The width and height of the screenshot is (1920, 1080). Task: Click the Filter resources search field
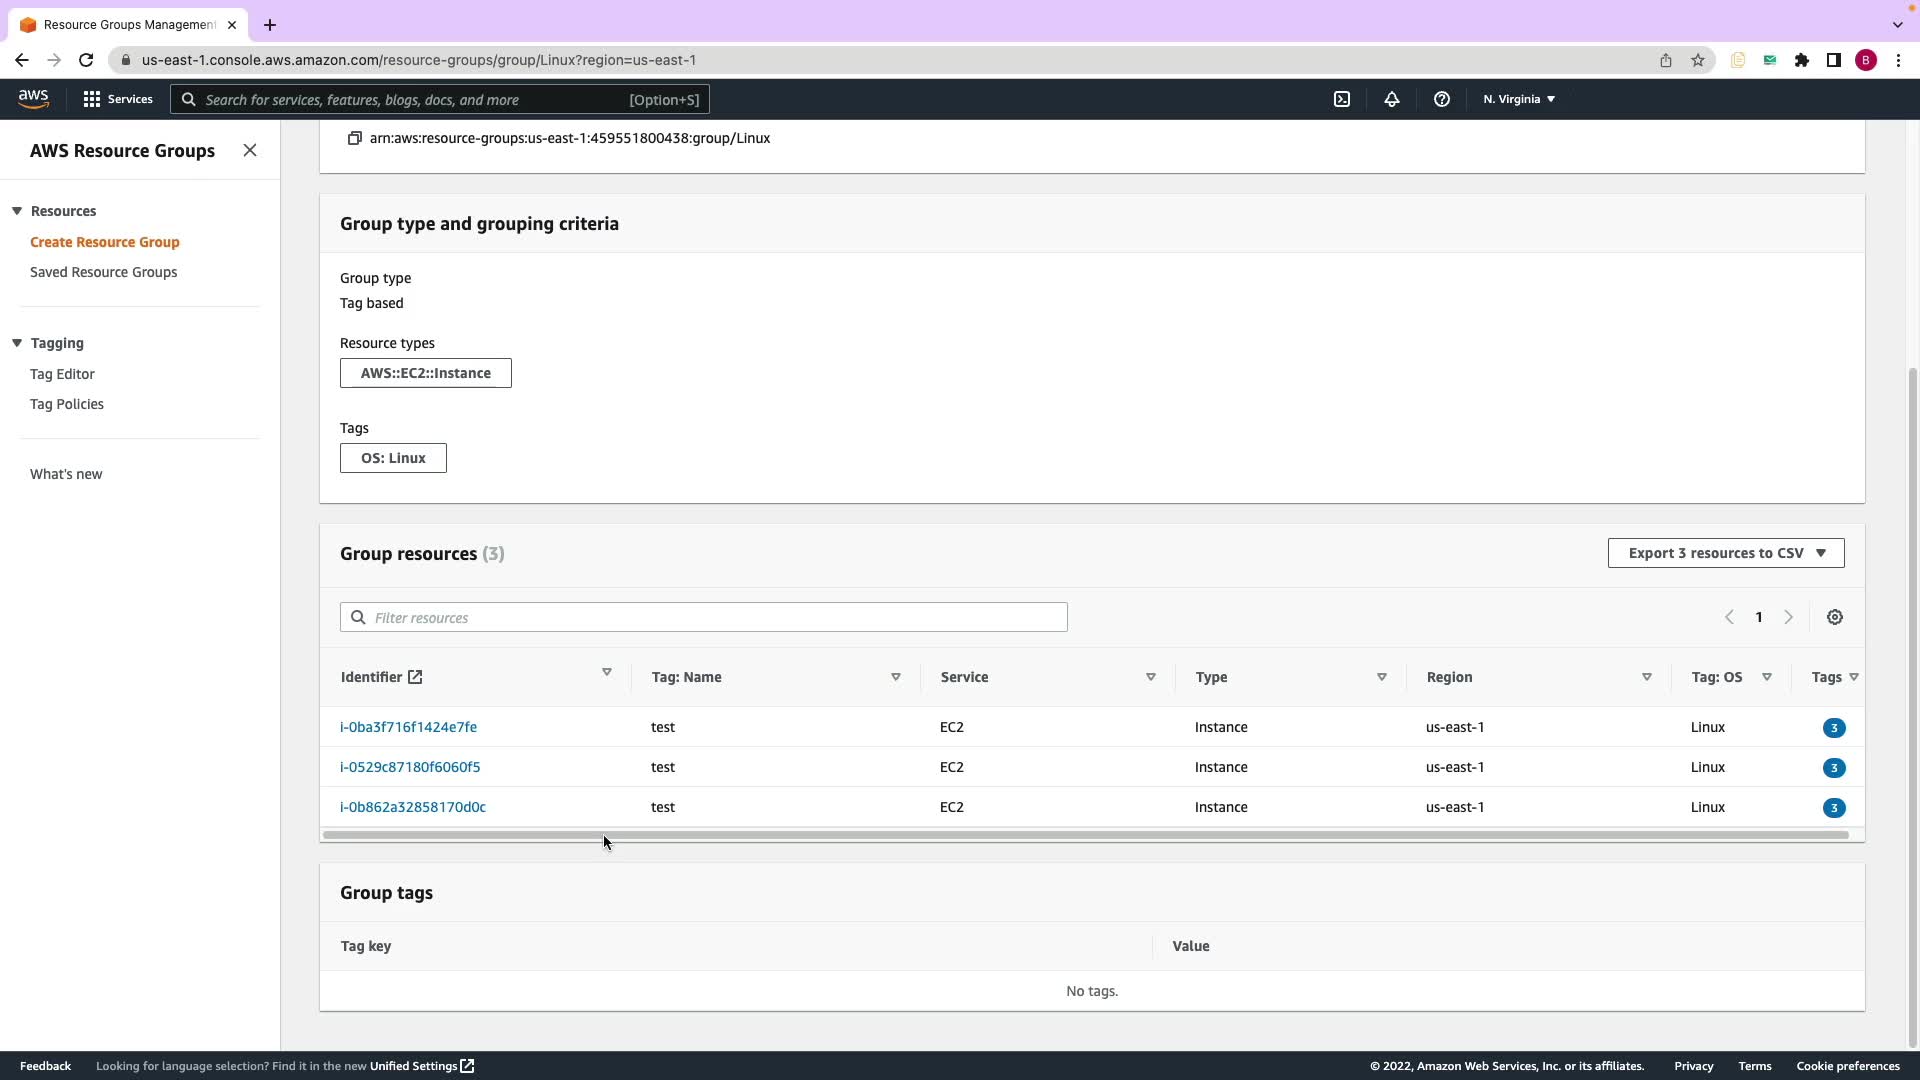tap(704, 617)
